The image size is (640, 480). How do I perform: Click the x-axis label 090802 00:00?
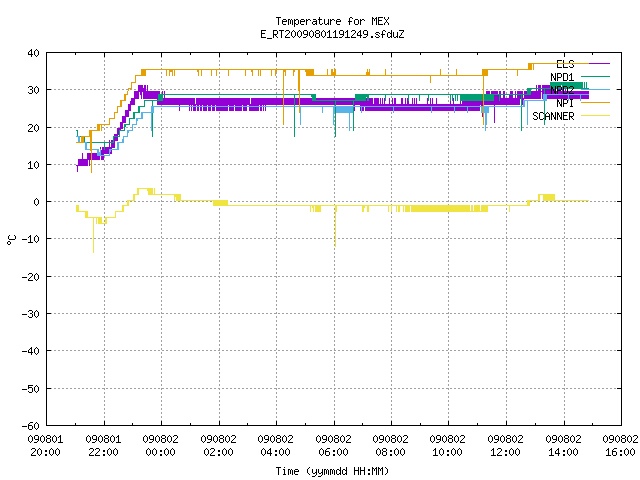[160, 446]
